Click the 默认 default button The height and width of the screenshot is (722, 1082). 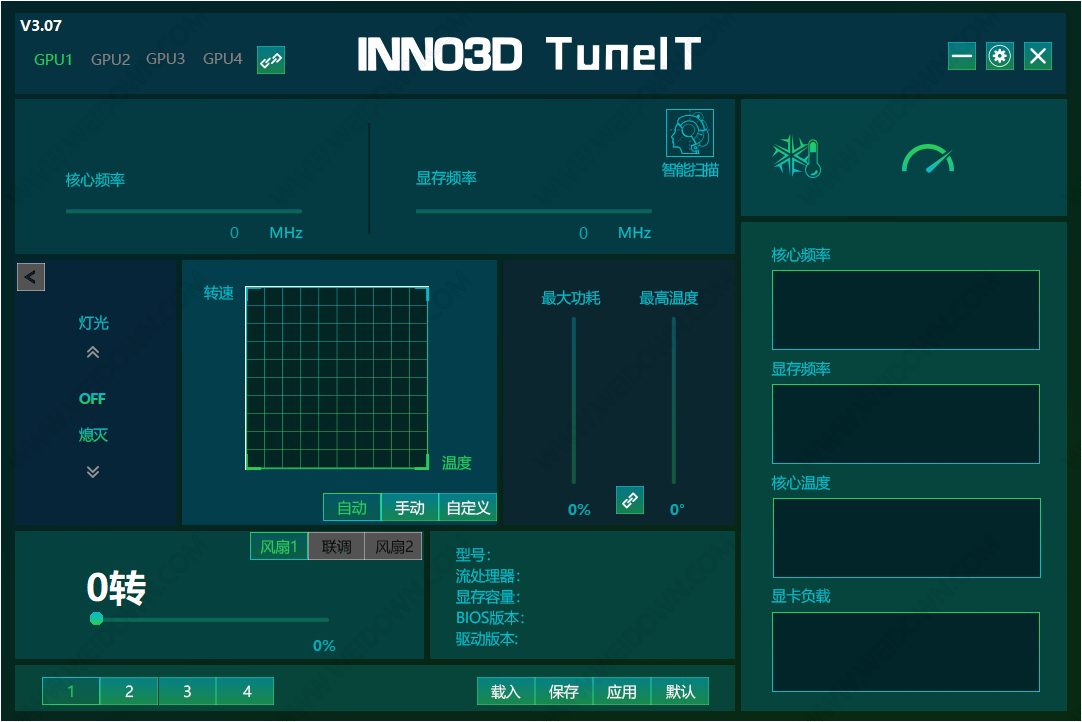(680, 692)
